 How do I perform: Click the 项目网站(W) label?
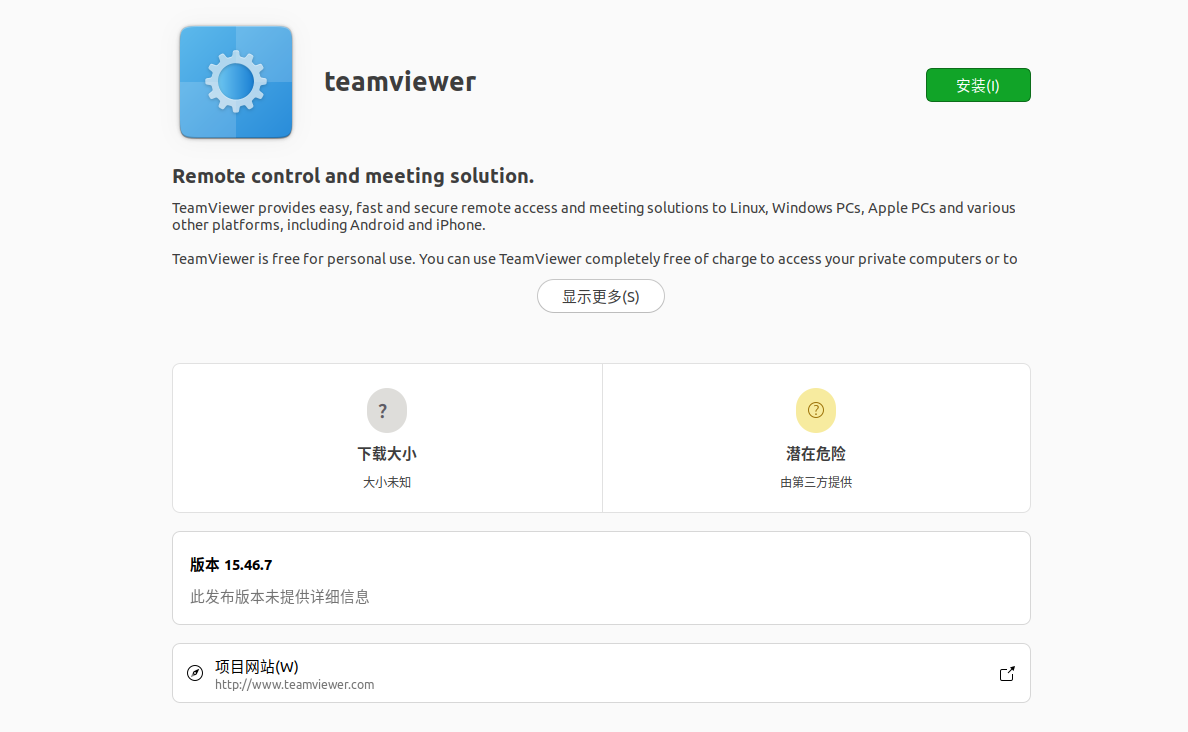coord(257,667)
